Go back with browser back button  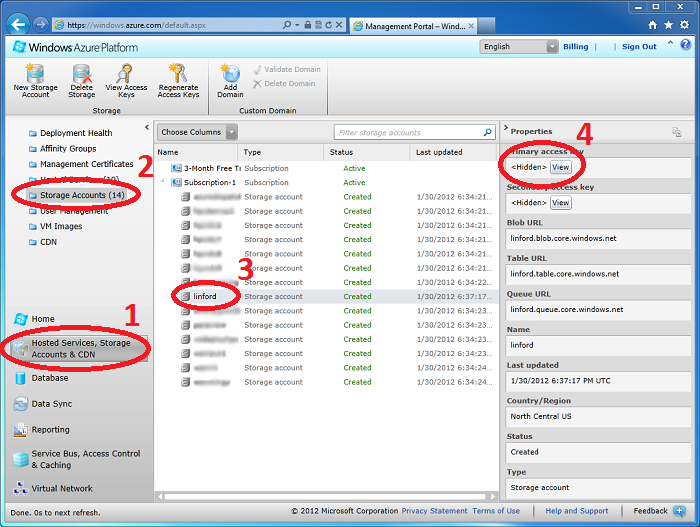pos(18,24)
